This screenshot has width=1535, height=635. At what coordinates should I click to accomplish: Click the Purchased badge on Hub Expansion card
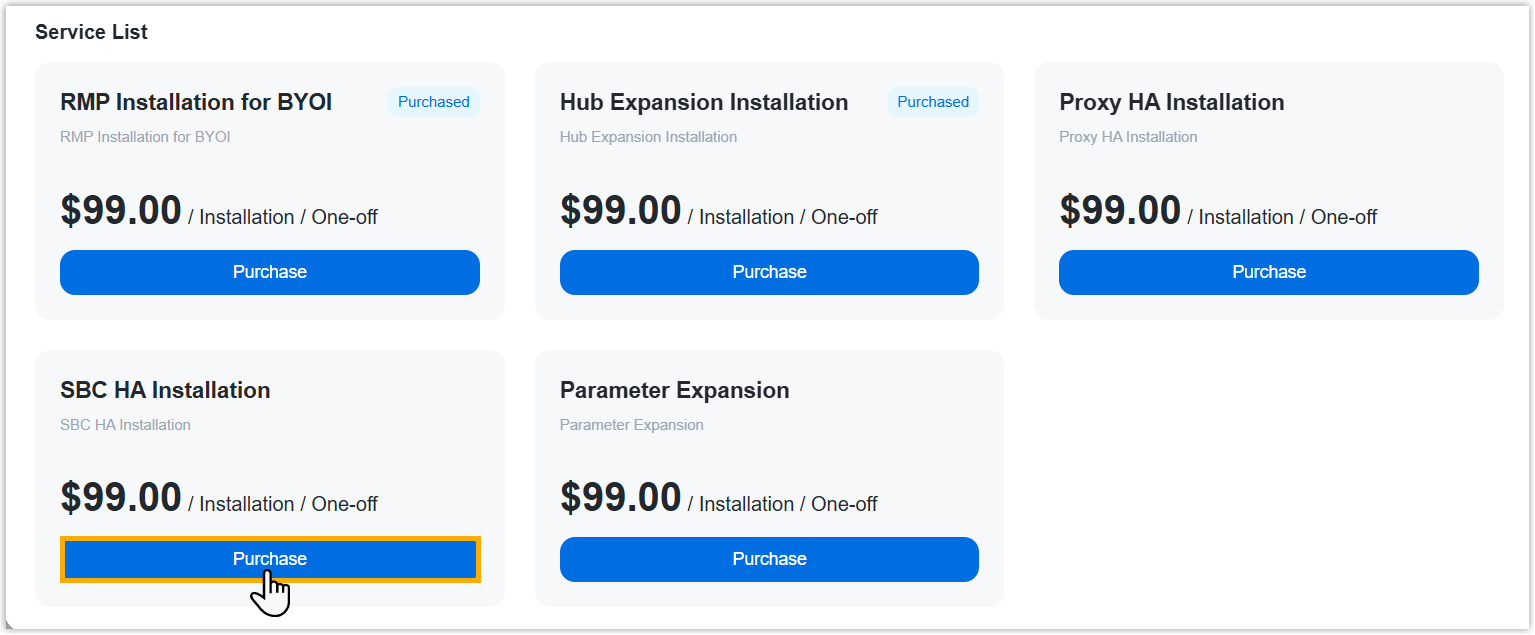click(x=932, y=102)
